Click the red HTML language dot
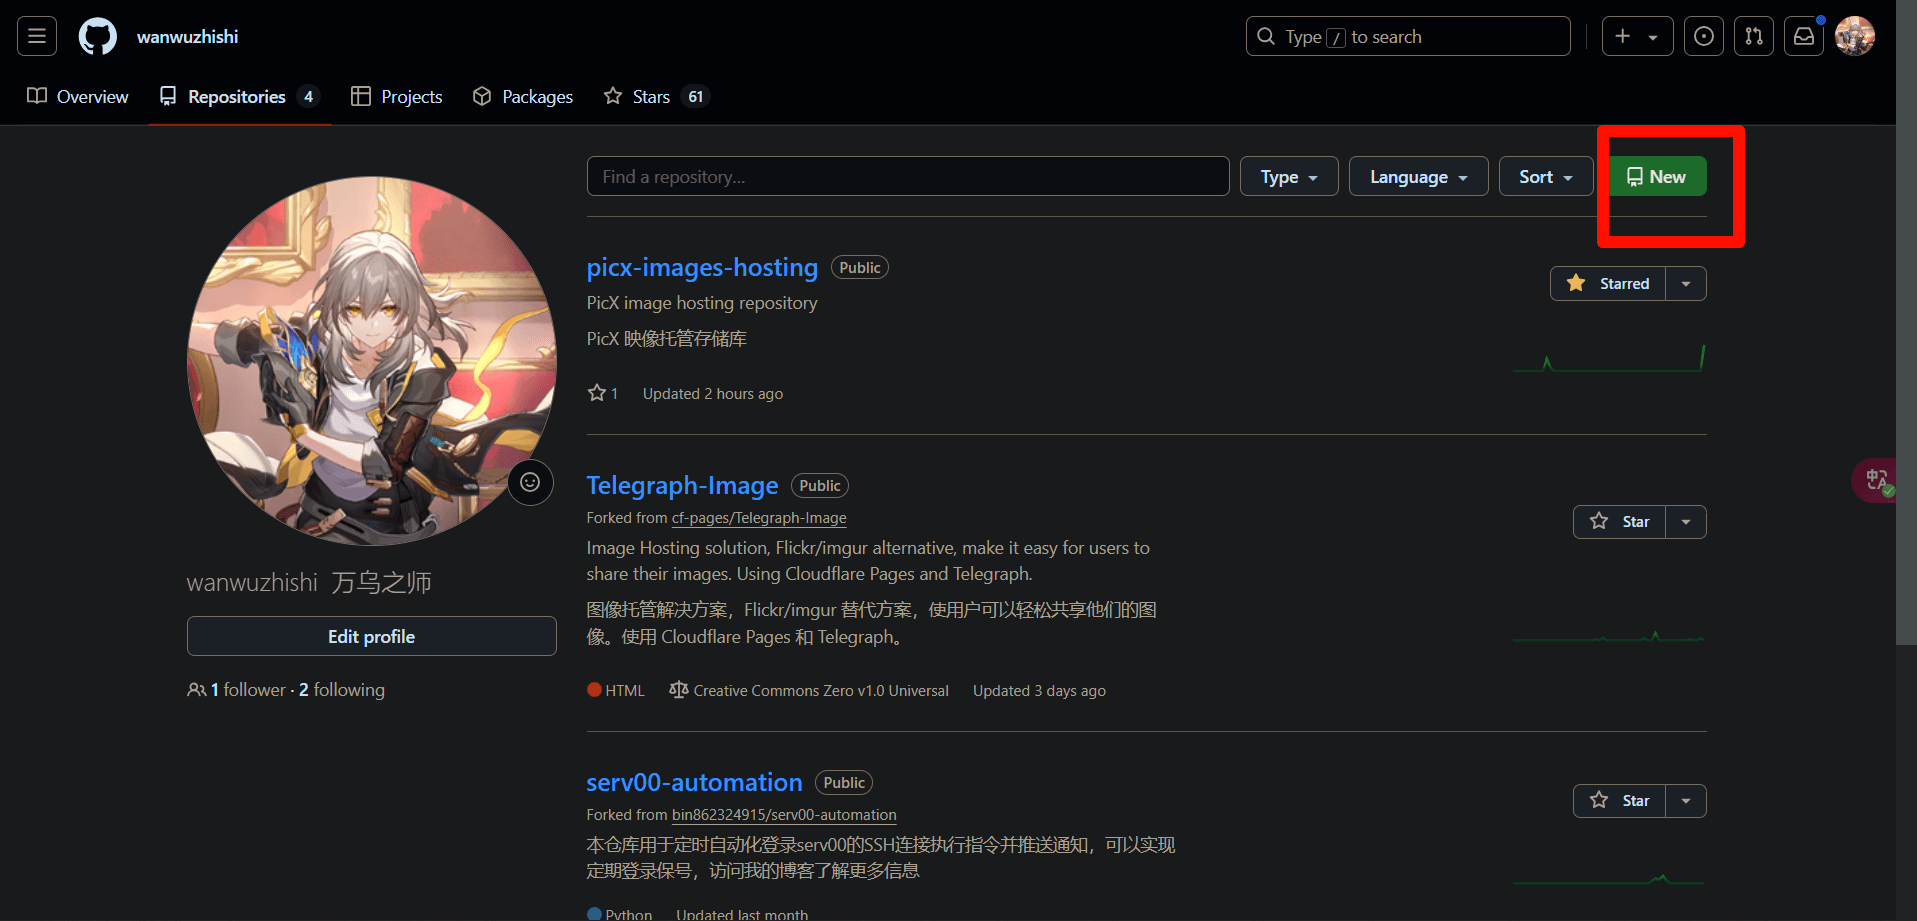This screenshot has height=921, width=1917. click(x=594, y=689)
